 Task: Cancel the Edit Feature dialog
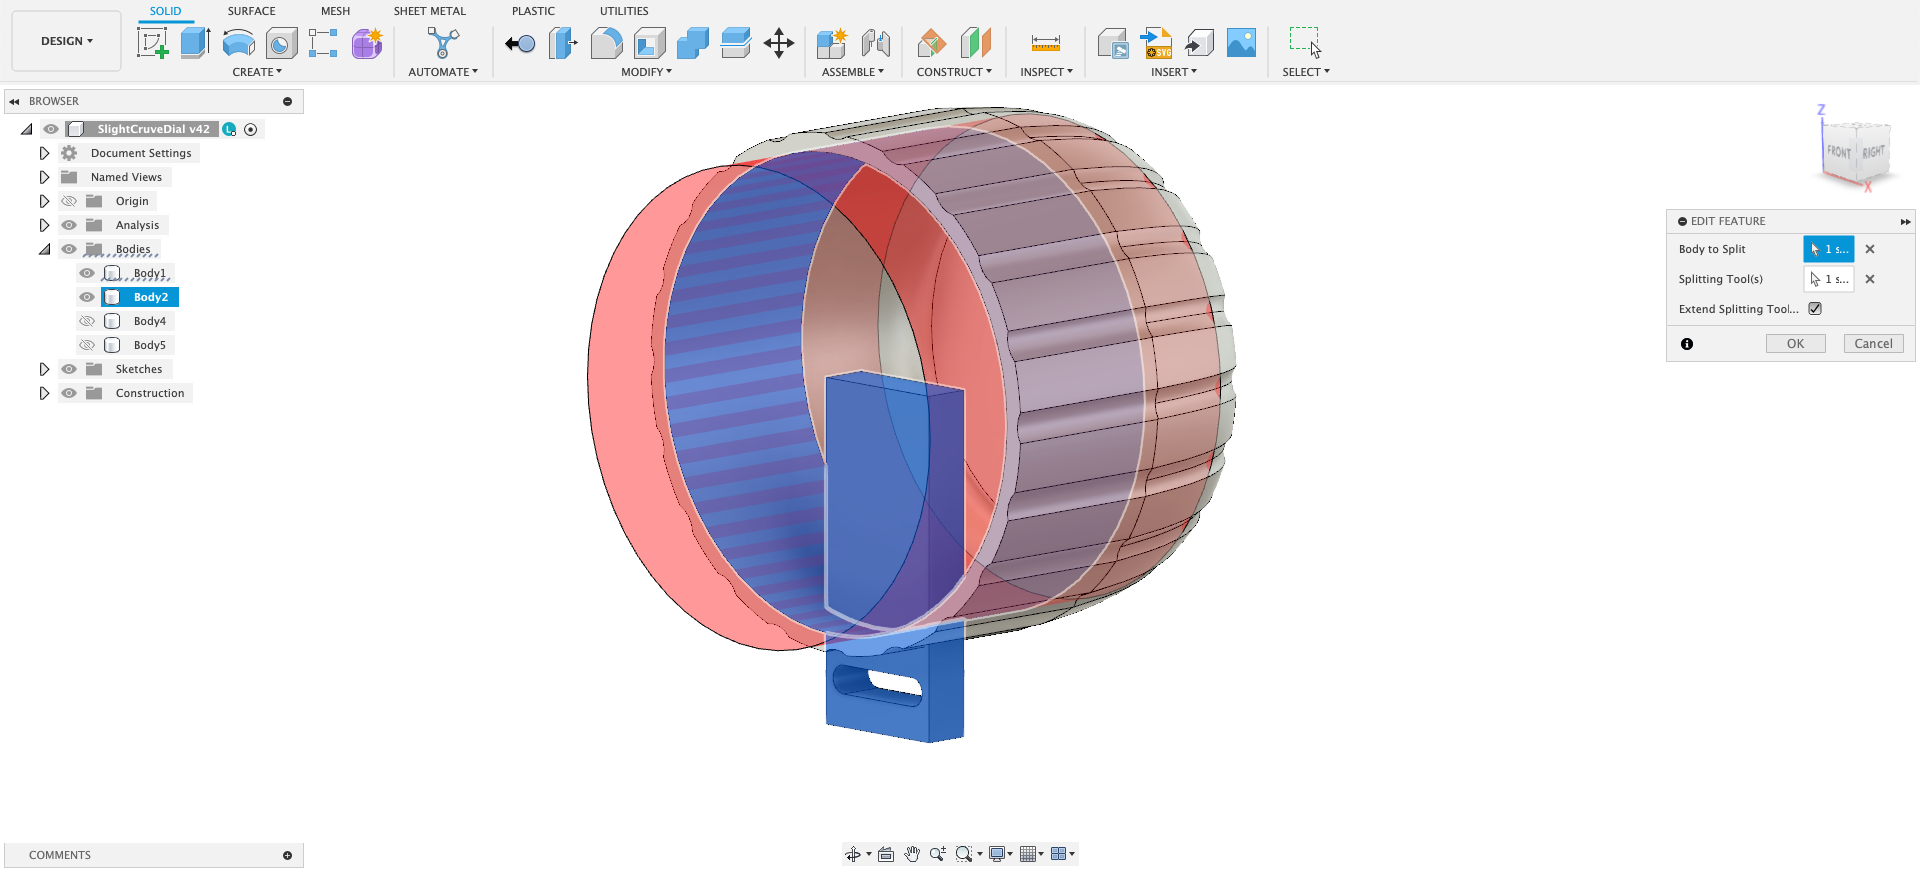(1873, 344)
